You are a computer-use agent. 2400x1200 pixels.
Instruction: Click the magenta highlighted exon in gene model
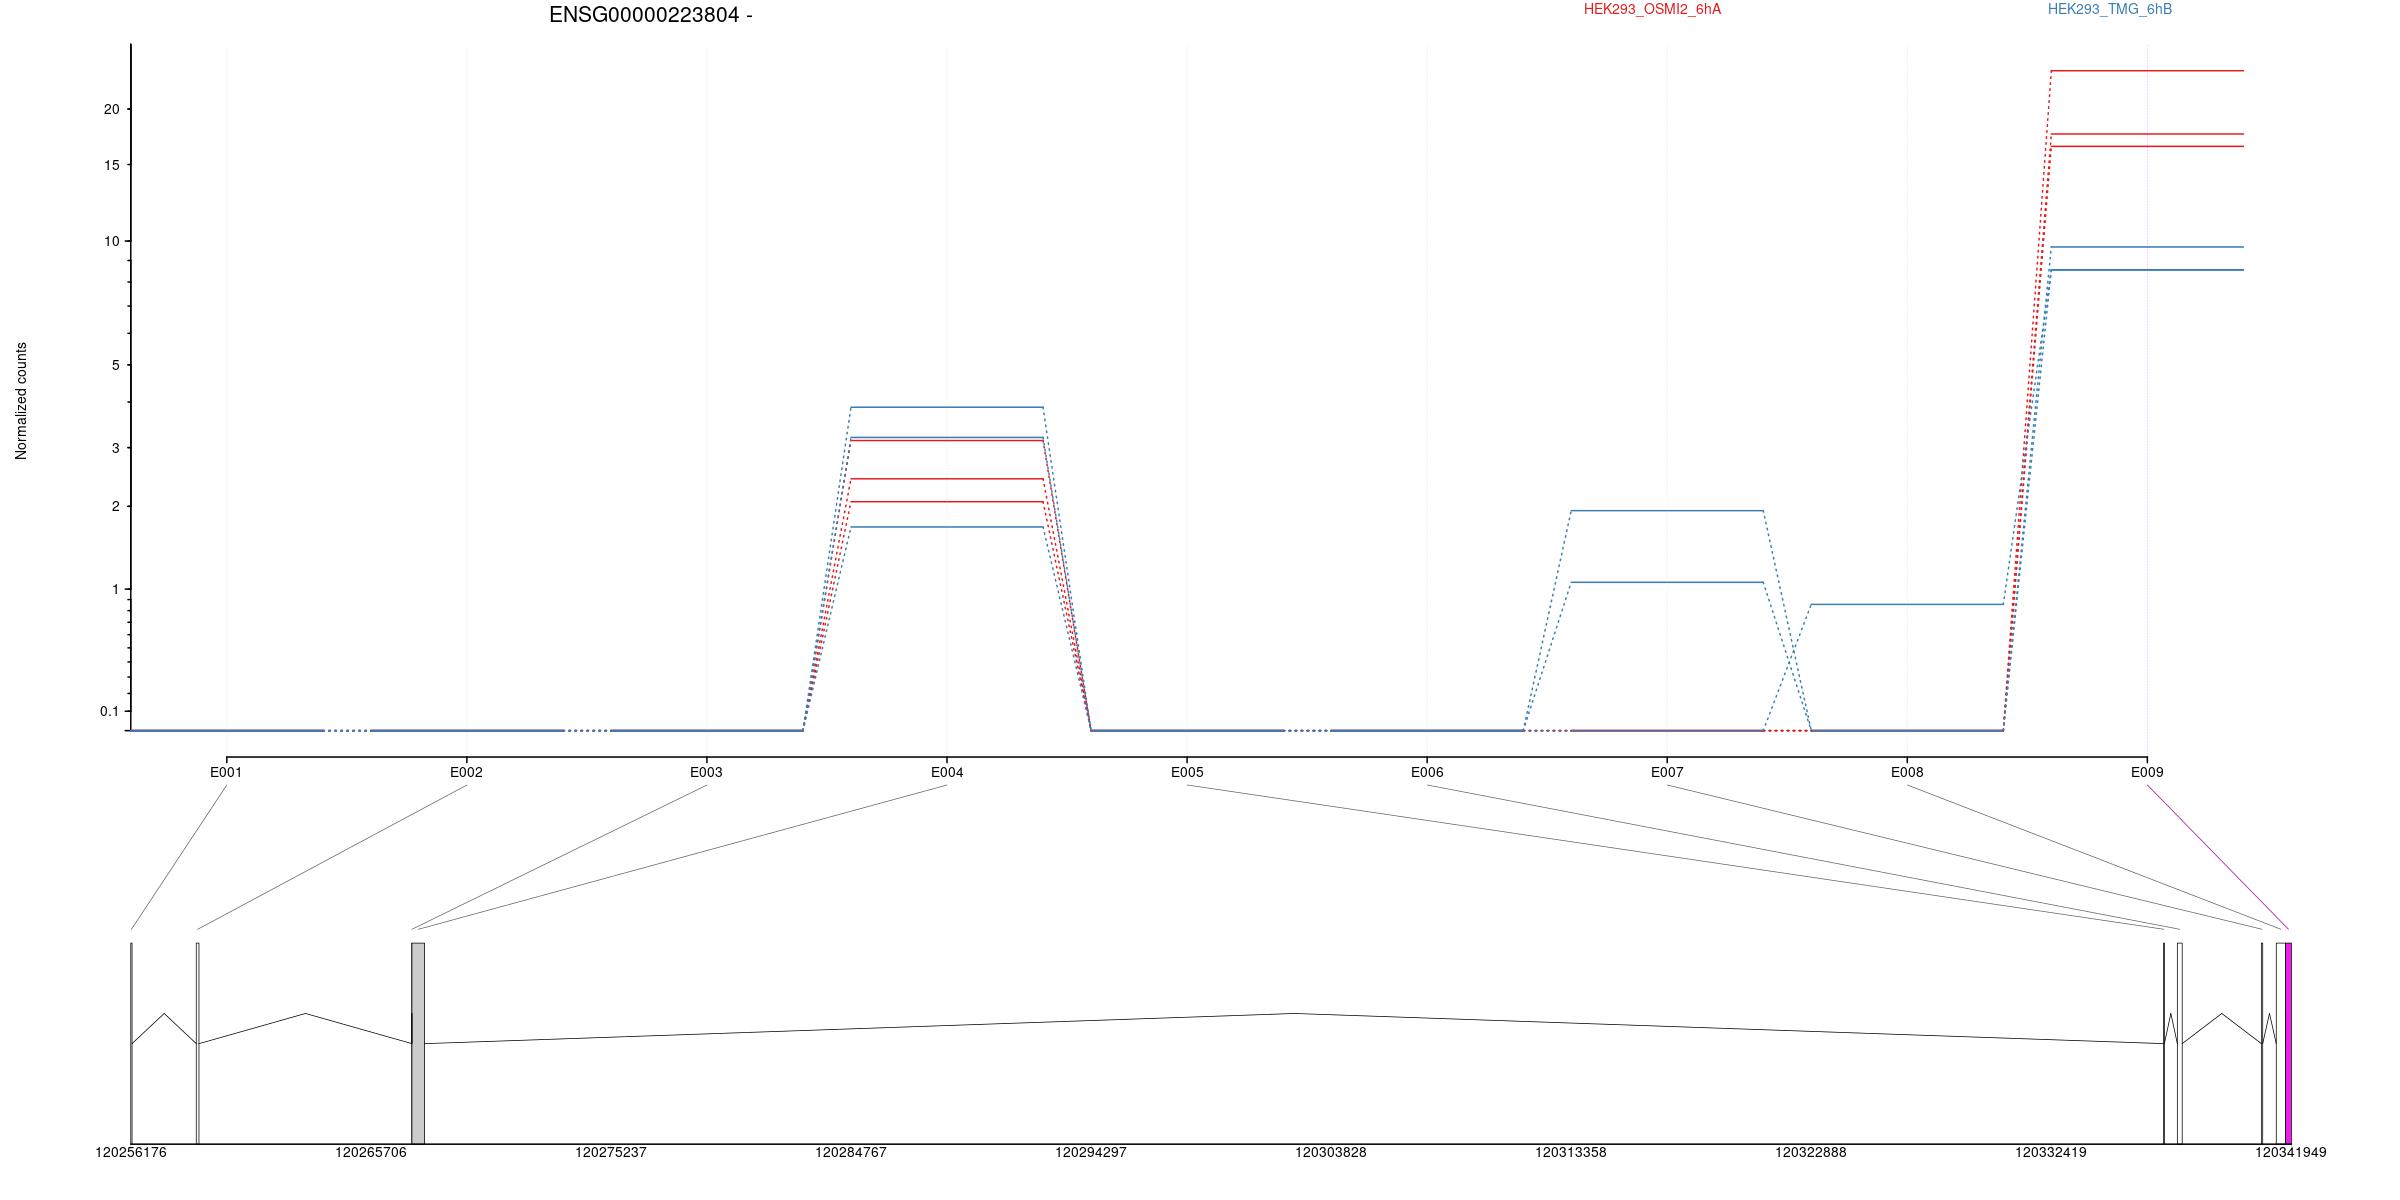click(x=2288, y=1043)
